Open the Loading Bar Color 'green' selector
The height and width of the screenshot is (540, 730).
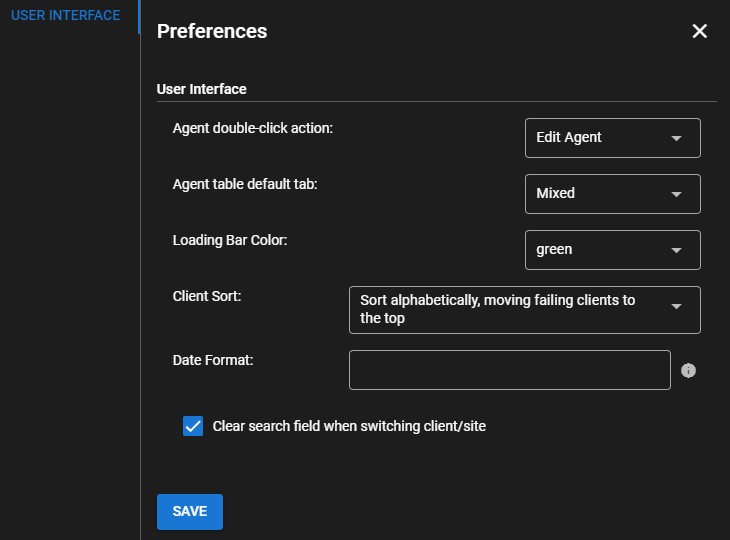[x=613, y=250]
